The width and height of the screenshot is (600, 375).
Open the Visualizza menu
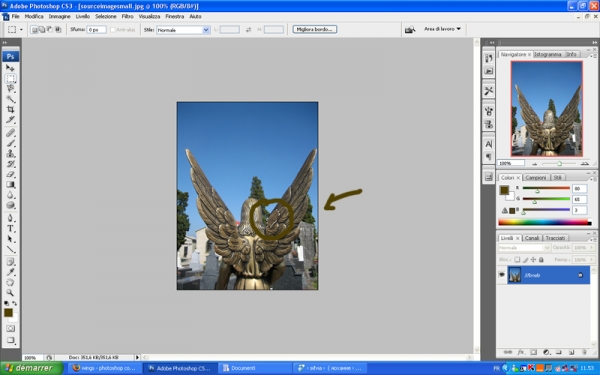pyautogui.click(x=149, y=16)
